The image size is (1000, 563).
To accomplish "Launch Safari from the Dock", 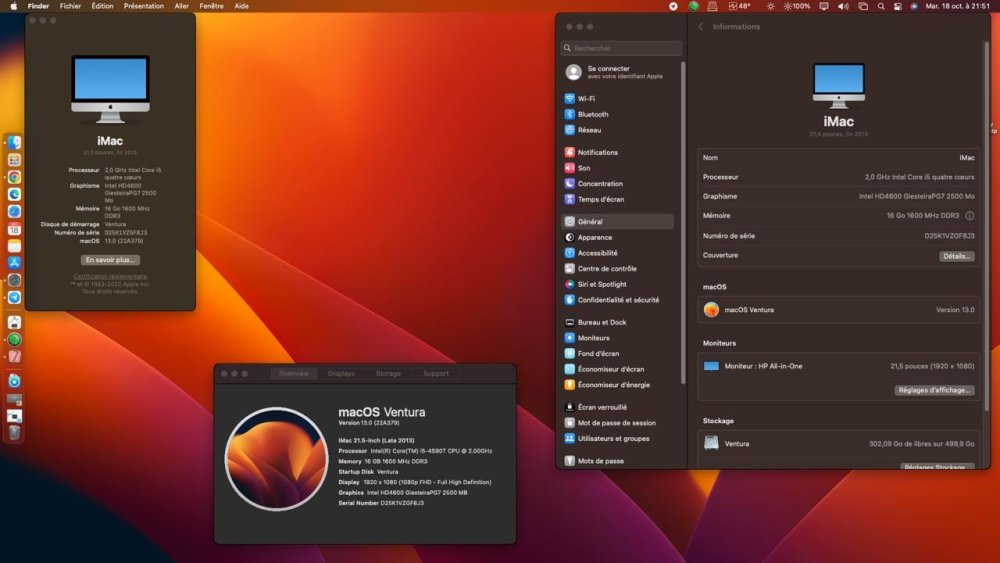I will tap(14, 212).
